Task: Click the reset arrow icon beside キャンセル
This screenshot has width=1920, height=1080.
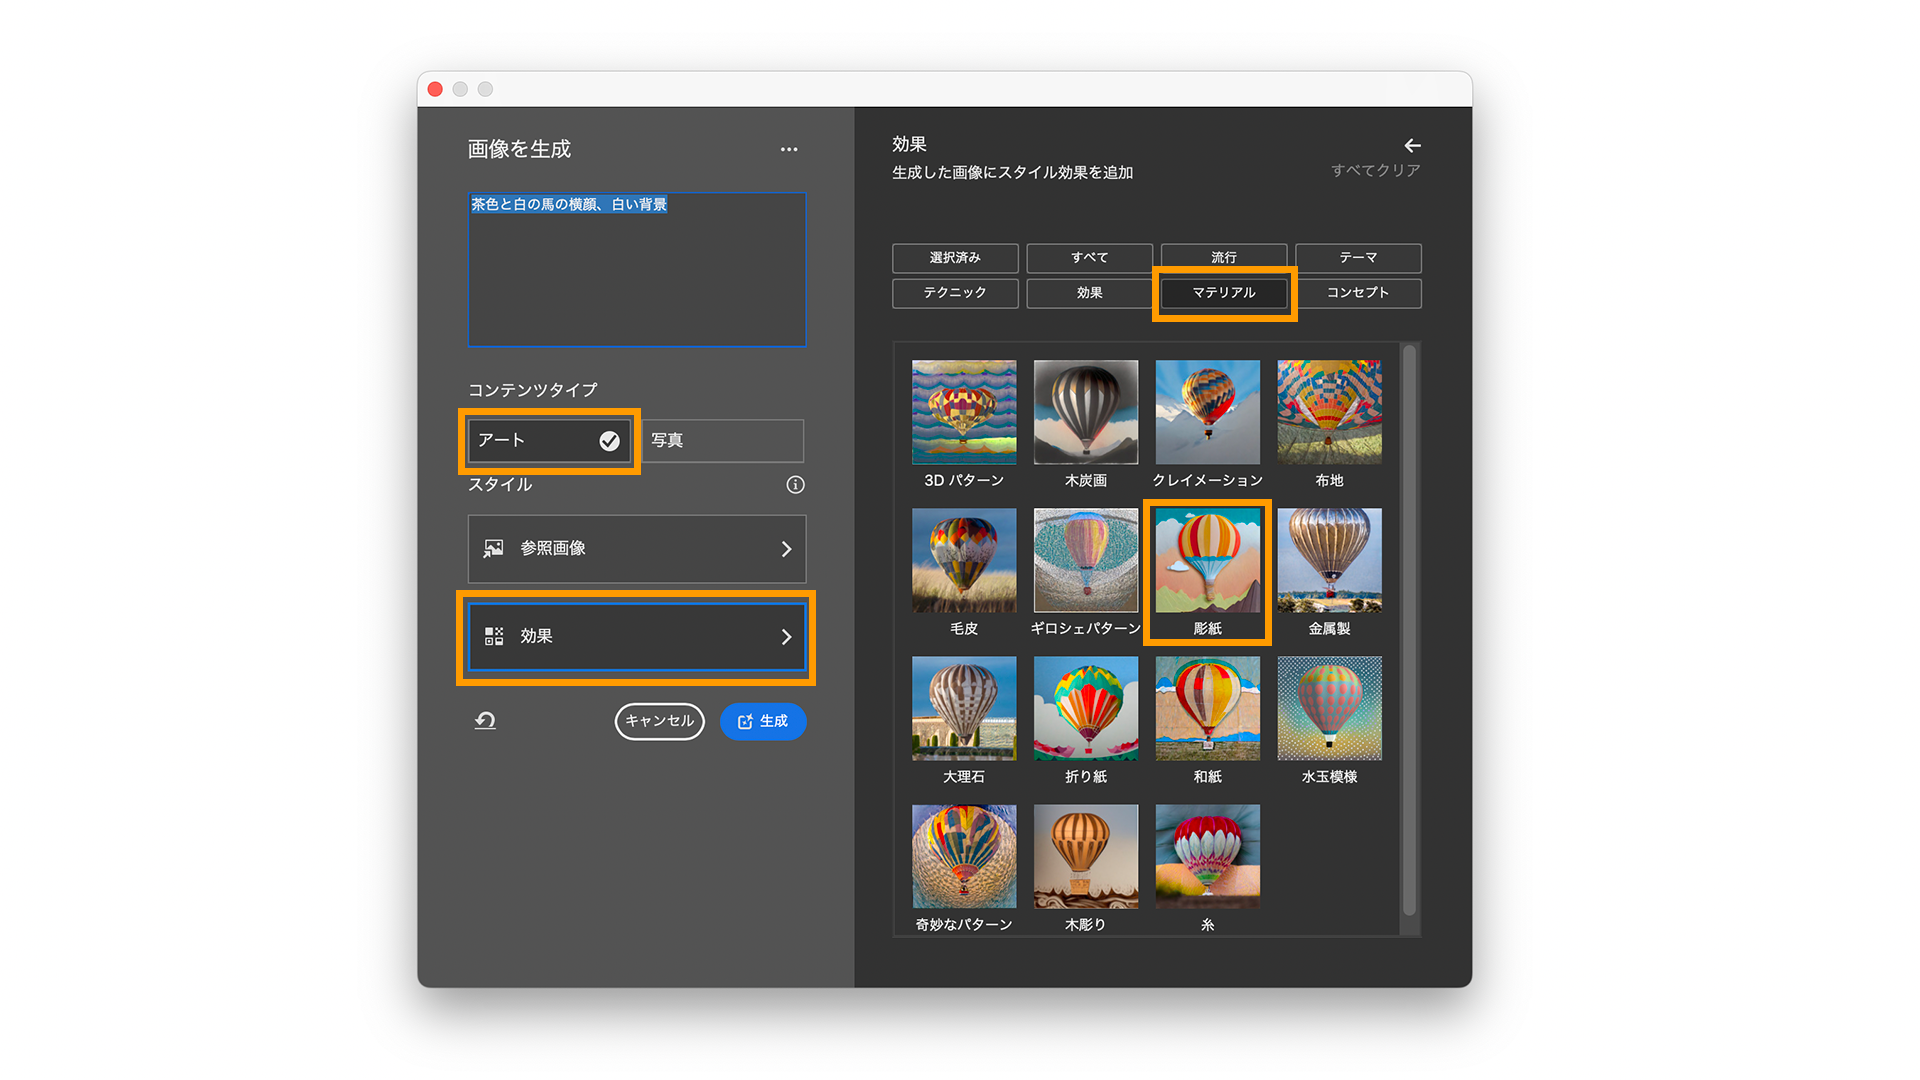Action: 485,721
